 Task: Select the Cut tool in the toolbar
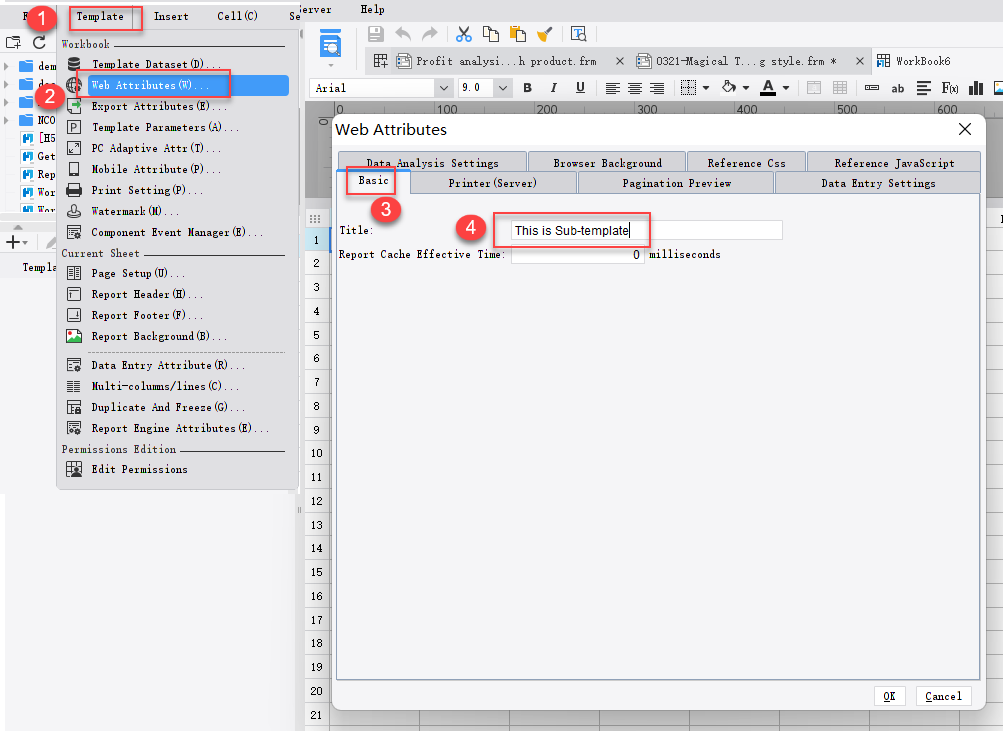click(463, 33)
